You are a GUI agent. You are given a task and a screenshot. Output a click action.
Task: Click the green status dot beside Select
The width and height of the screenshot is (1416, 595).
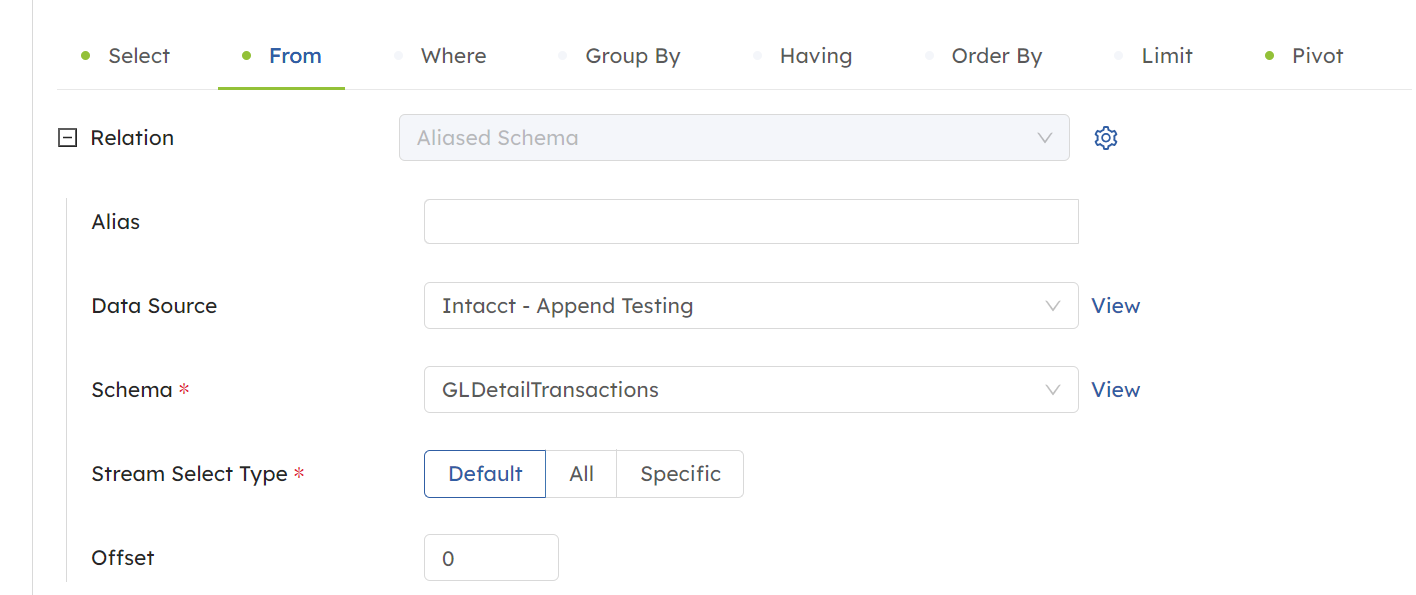pyautogui.click(x=85, y=56)
